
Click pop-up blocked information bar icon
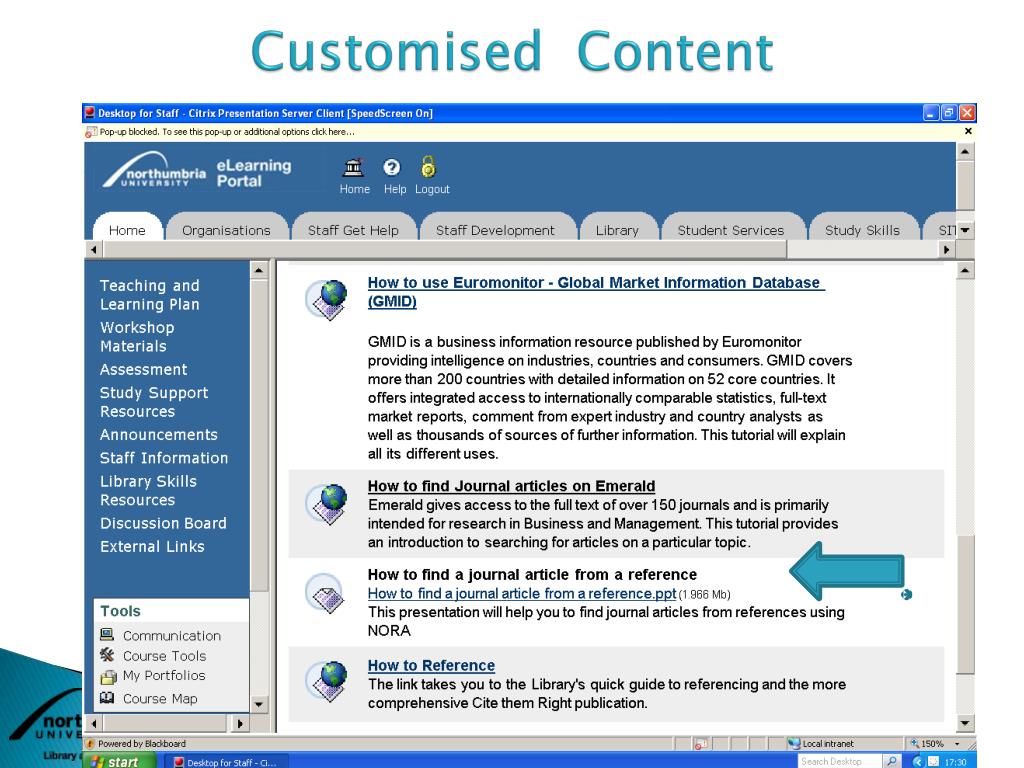[x=91, y=132]
